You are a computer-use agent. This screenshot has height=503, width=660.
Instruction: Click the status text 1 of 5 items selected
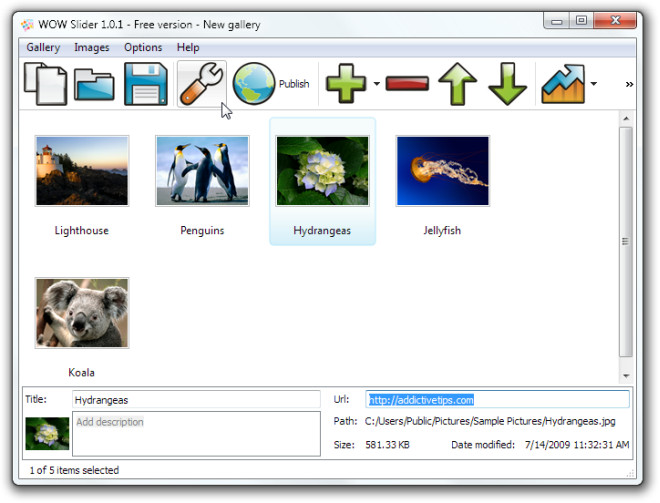(x=74, y=470)
